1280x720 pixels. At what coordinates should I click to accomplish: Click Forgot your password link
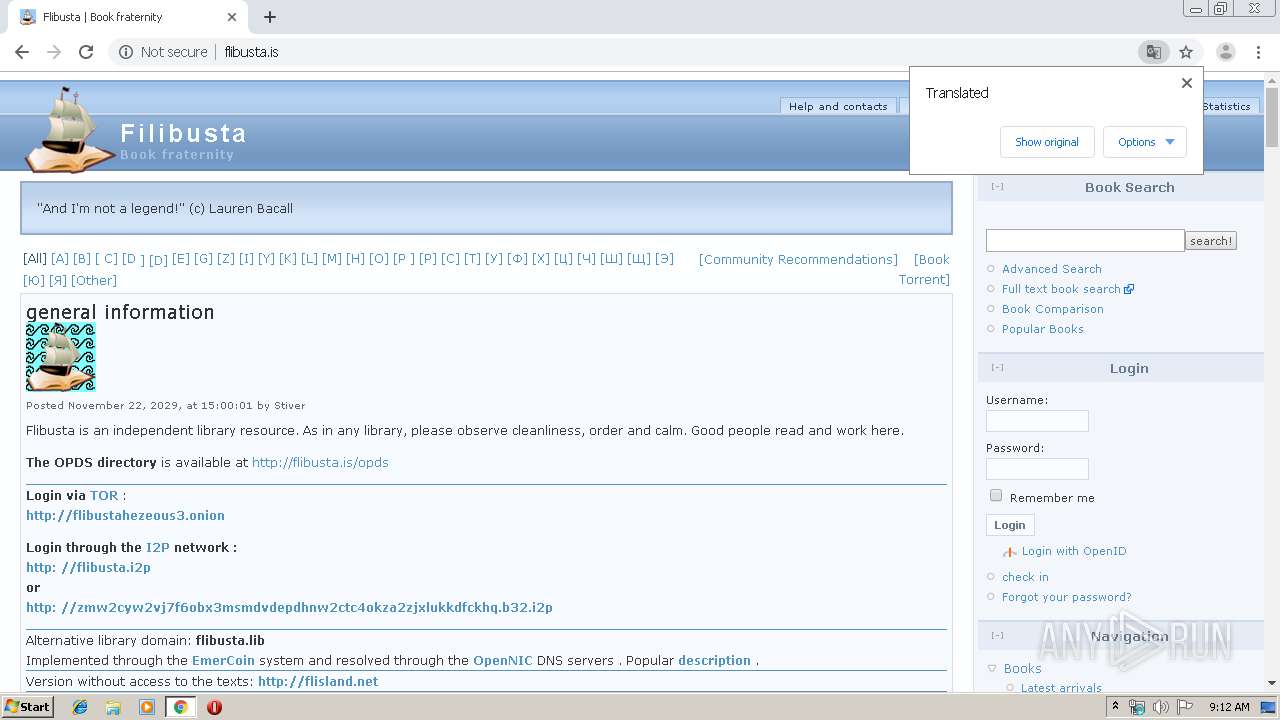pos(1067,597)
